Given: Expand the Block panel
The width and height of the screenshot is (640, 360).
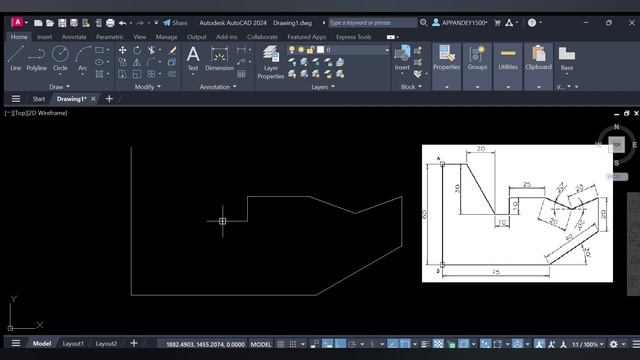Looking at the screenshot, I should pyautogui.click(x=411, y=87).
